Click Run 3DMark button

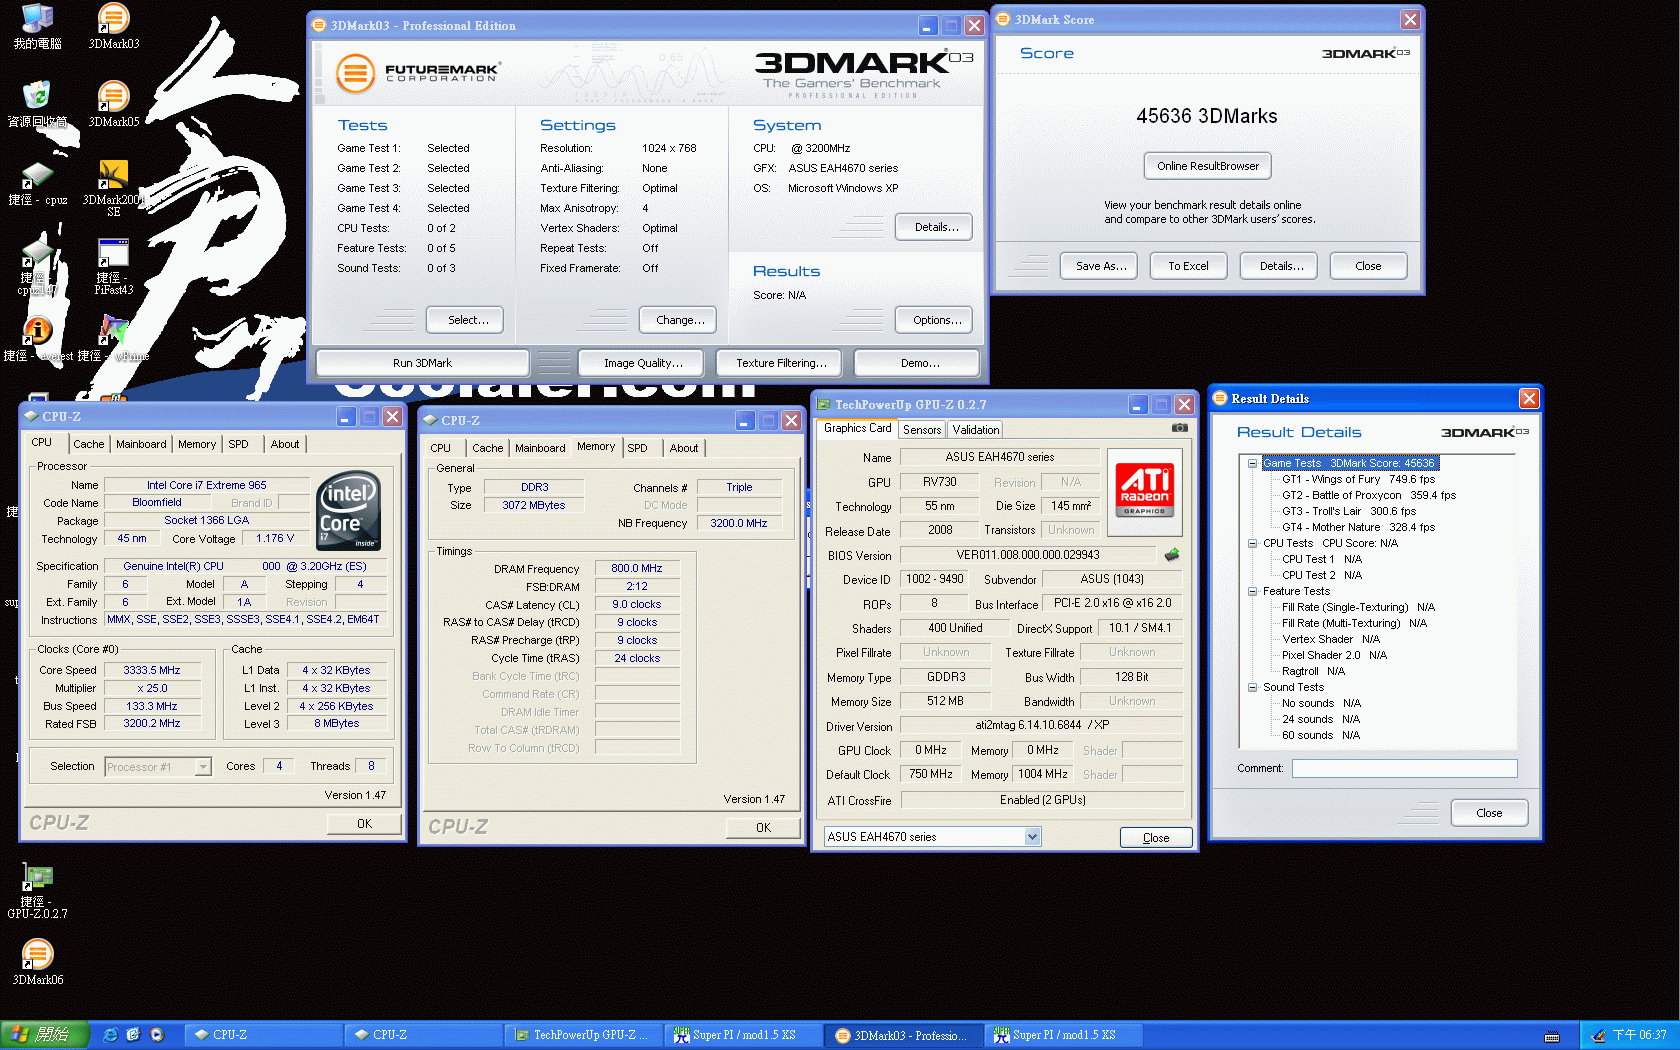coord(422,363)
